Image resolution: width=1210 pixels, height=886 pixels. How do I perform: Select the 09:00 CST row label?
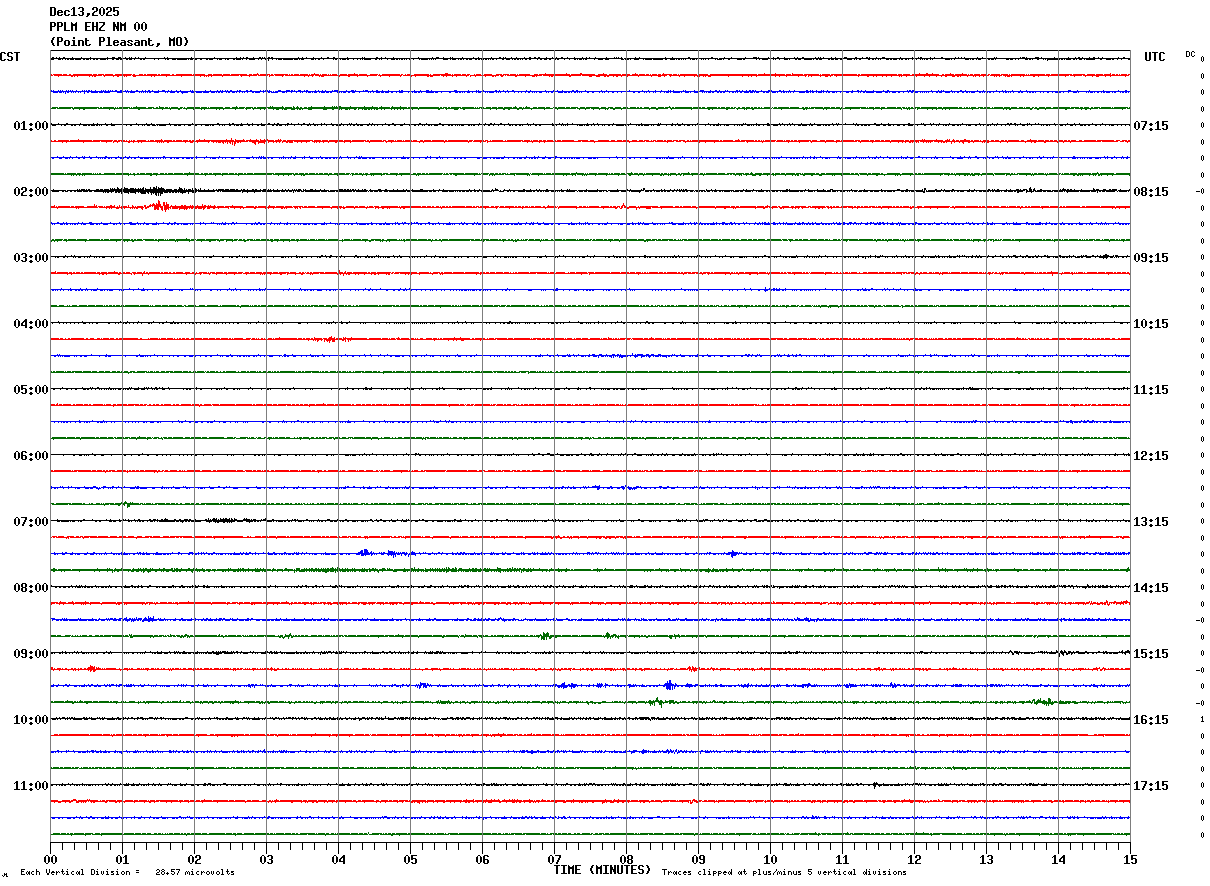tap(30, 654)
